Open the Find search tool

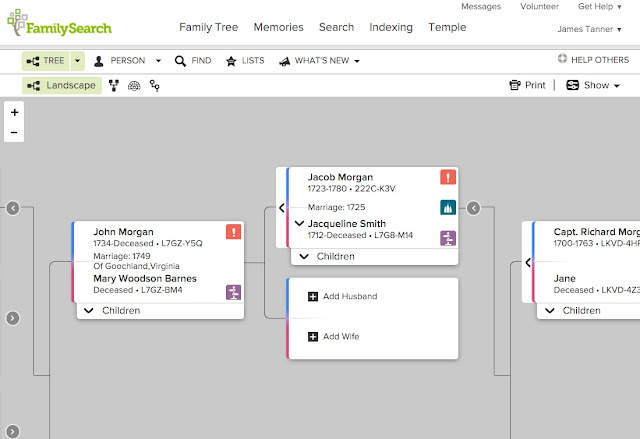[x=193, y=61]
